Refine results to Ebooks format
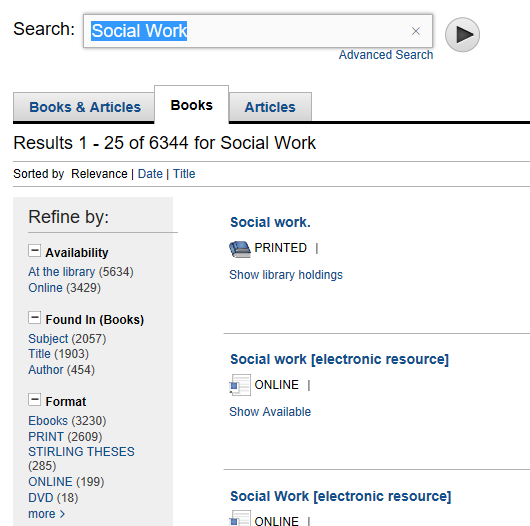This screenshot has height=526, width=530. (67, 421)
